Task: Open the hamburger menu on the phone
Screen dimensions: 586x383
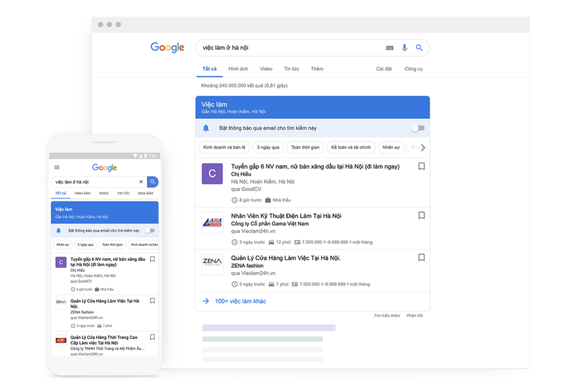Action: [x=57, y=167]
